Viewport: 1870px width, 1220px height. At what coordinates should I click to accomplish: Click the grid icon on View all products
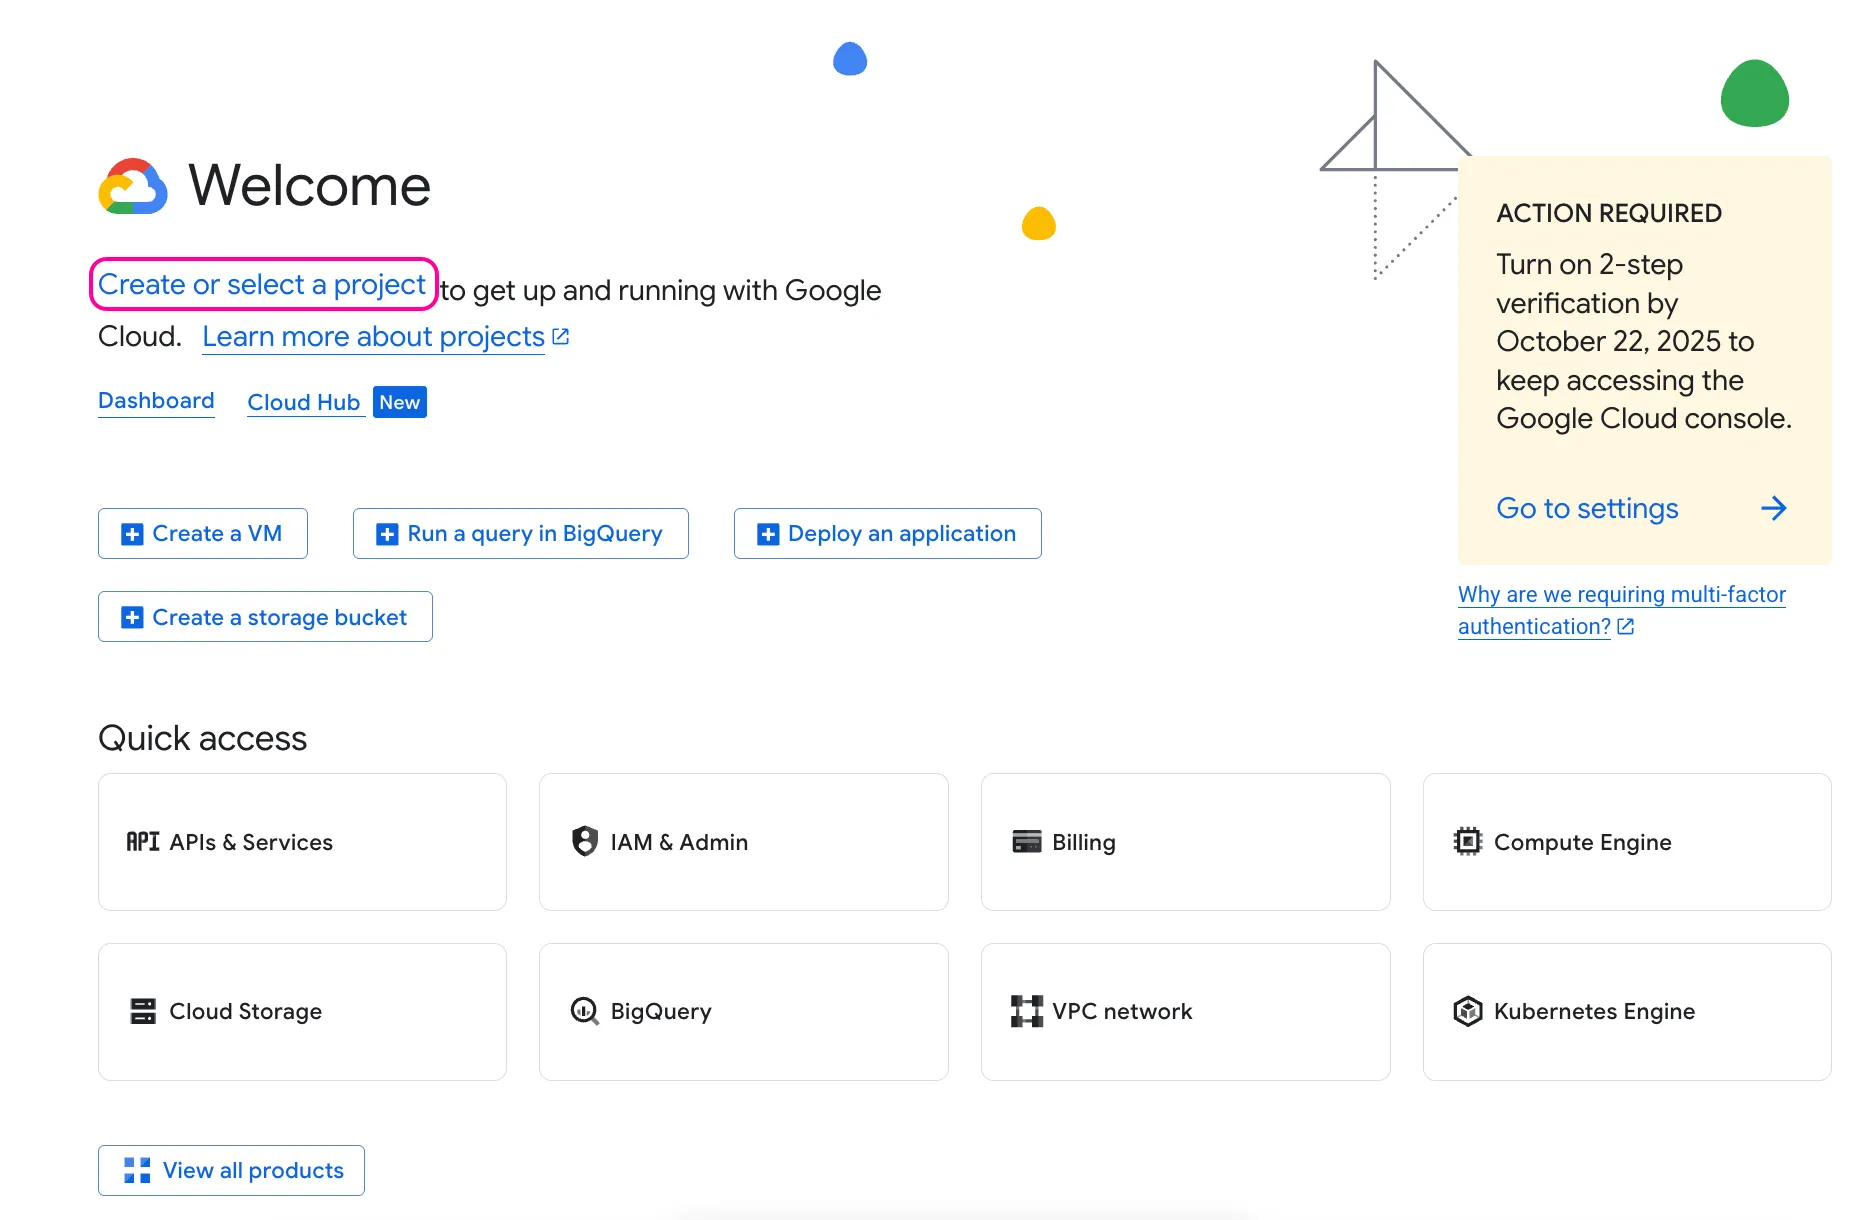click(137, 1170)
